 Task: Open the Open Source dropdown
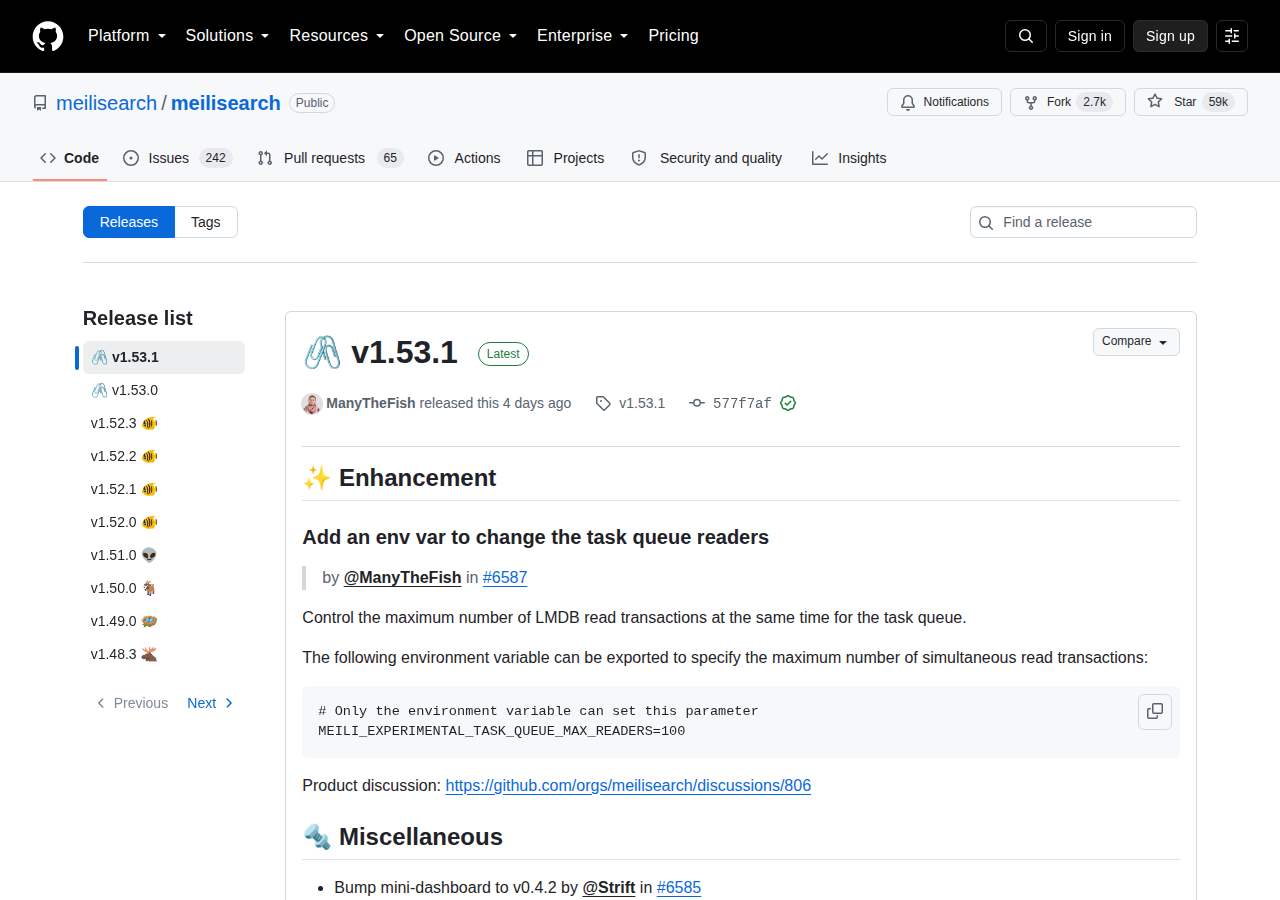[461, 36]
